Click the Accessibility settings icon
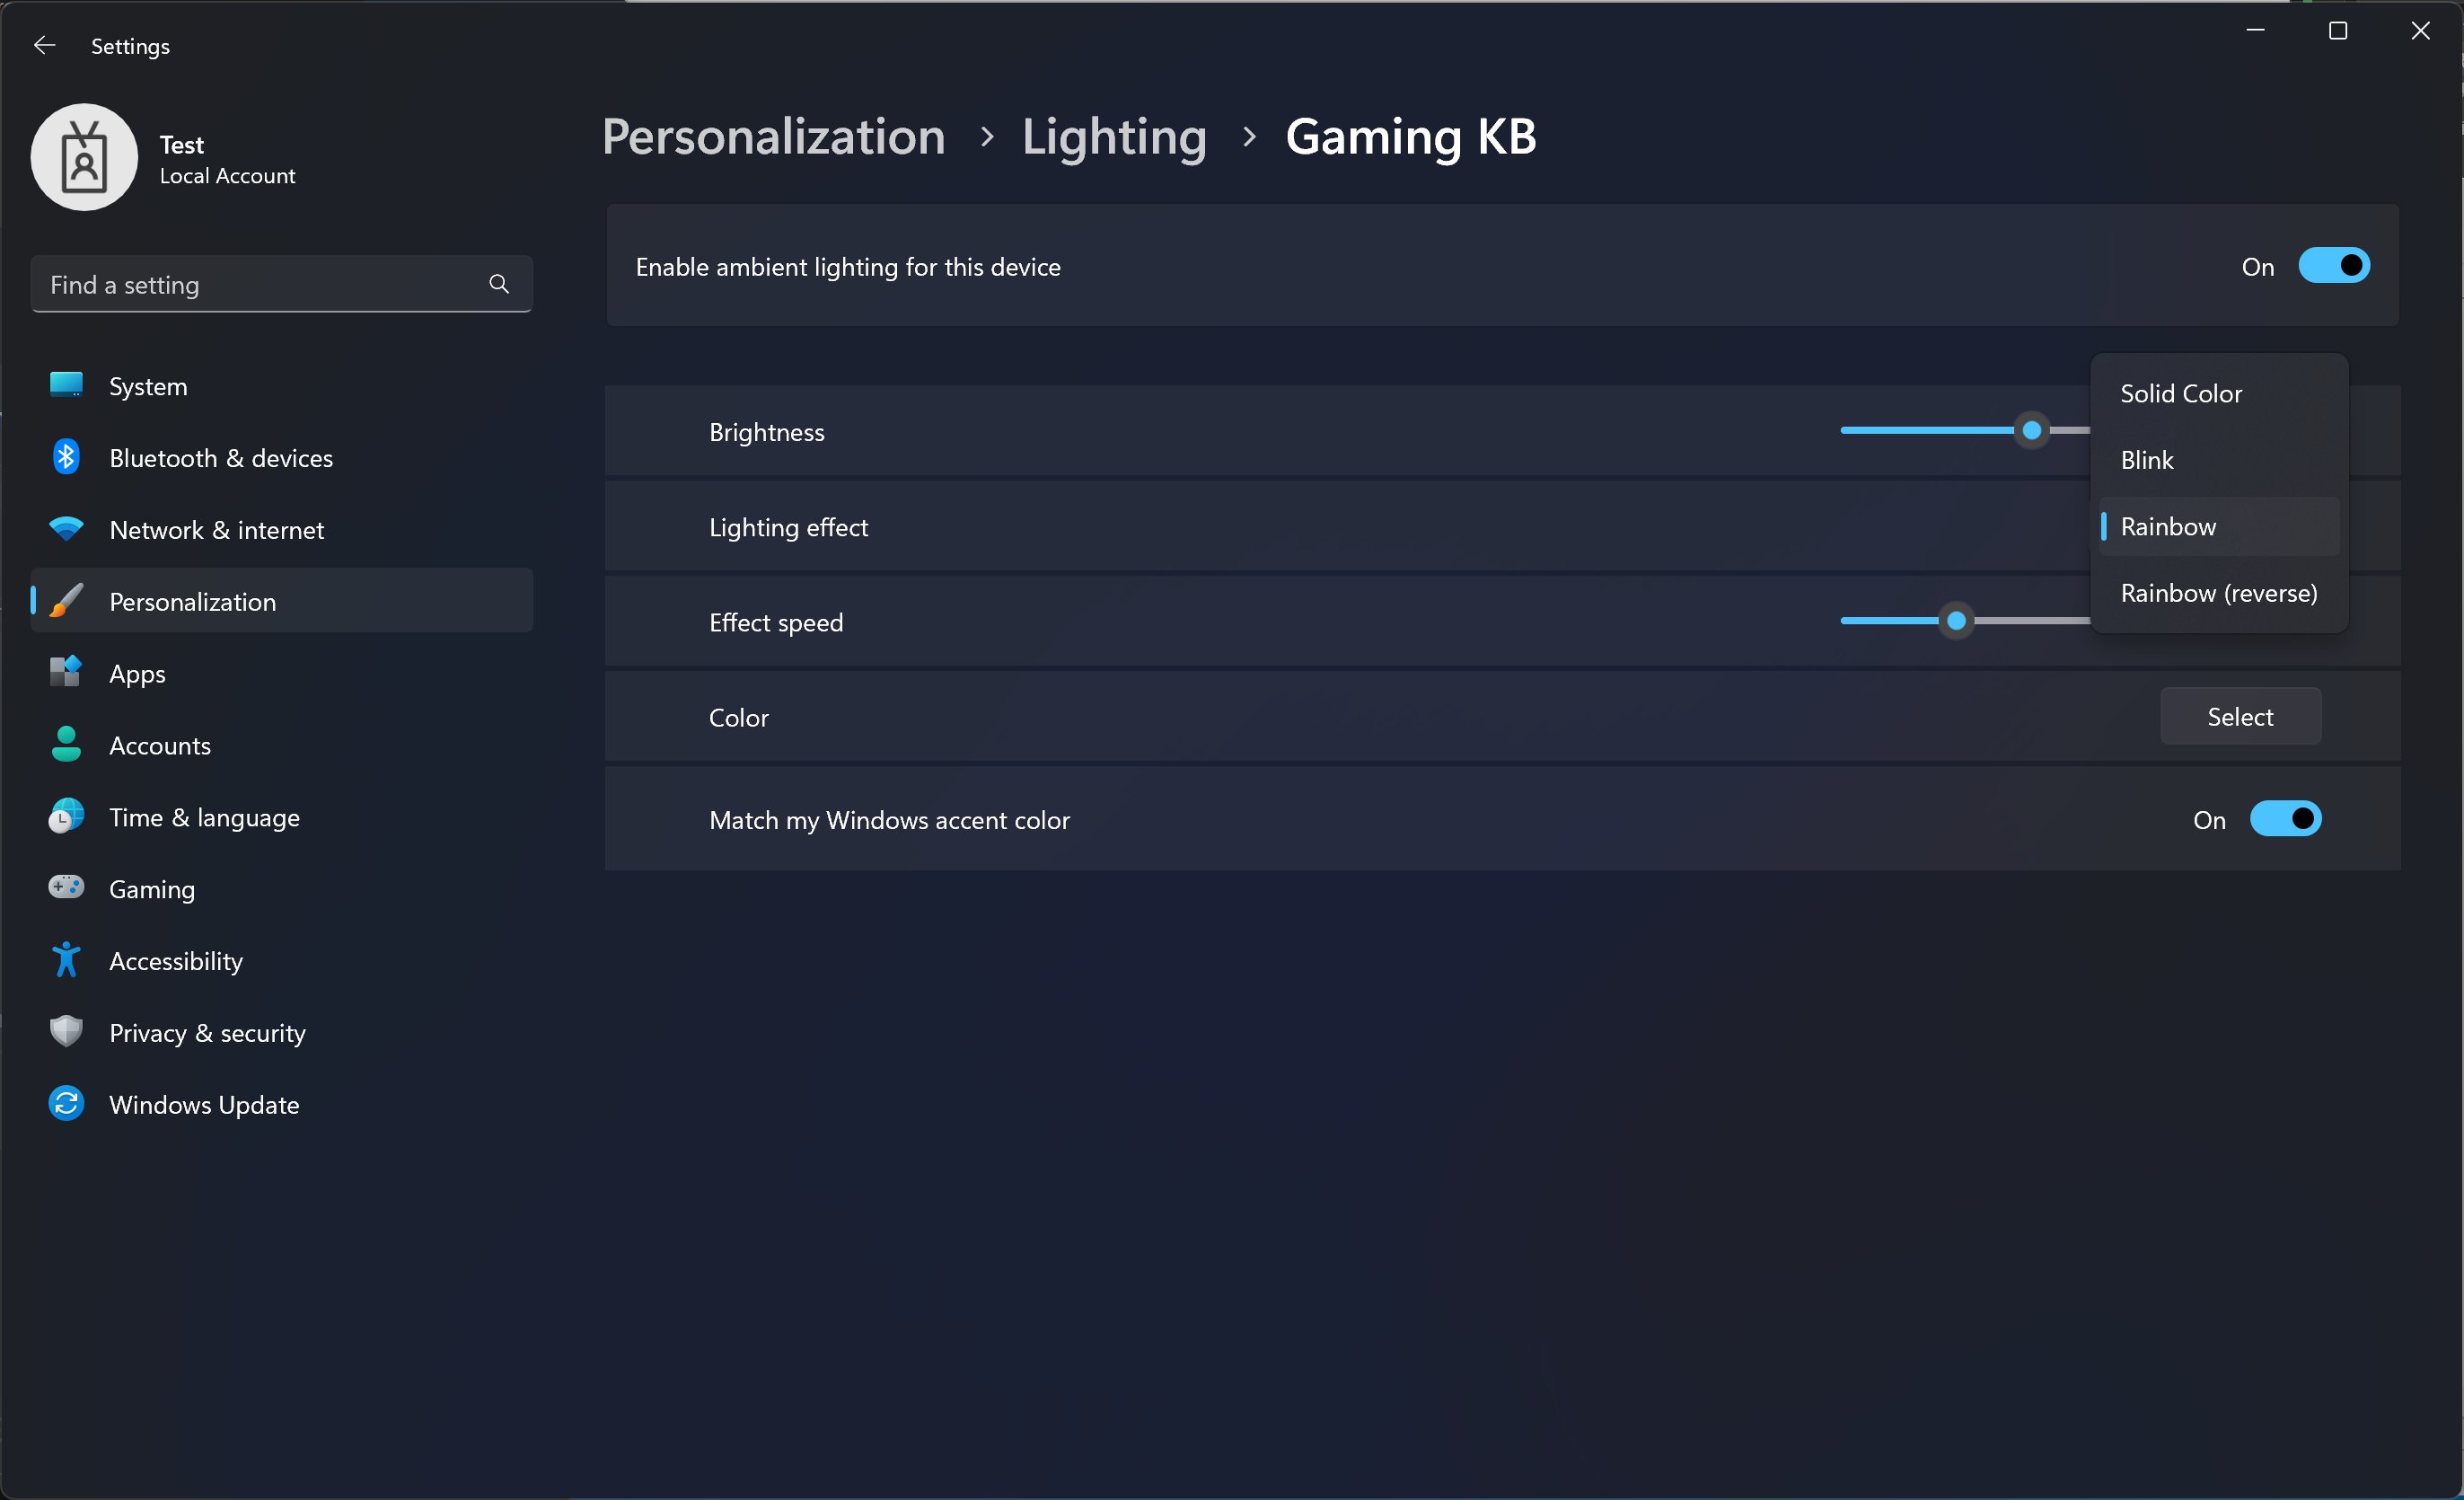The image size is (2464, 1500). coord(66,959)
